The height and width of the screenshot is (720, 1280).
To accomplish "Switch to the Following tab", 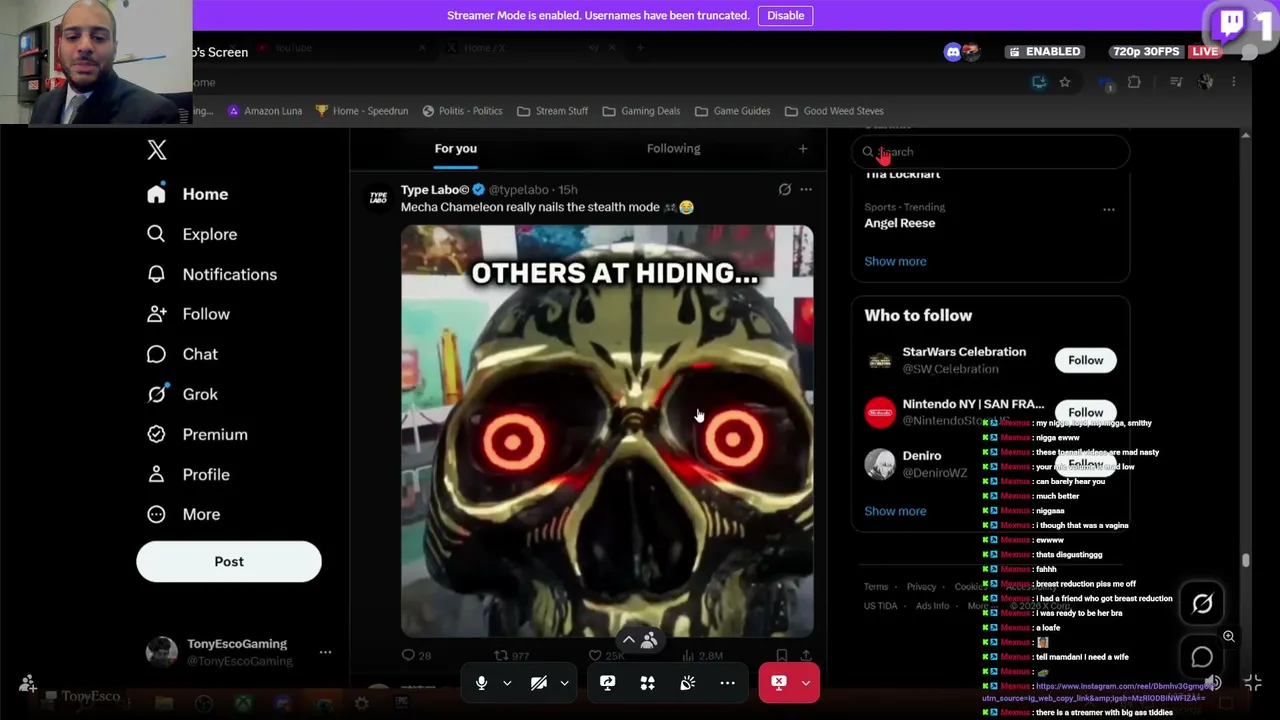I will pos(673,148).
